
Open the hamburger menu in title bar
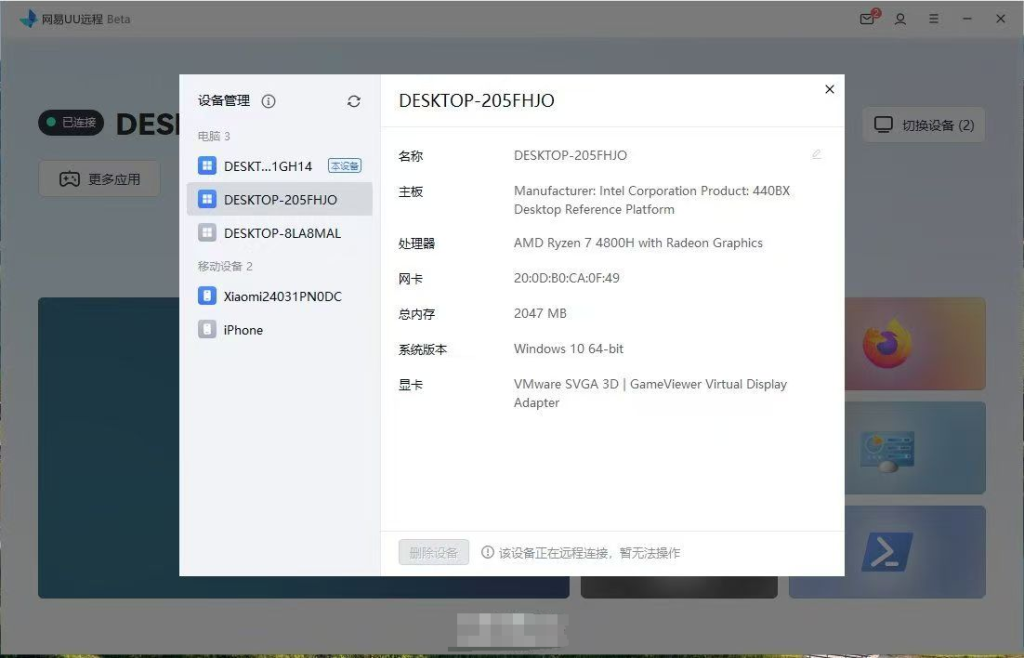(933, 19)
